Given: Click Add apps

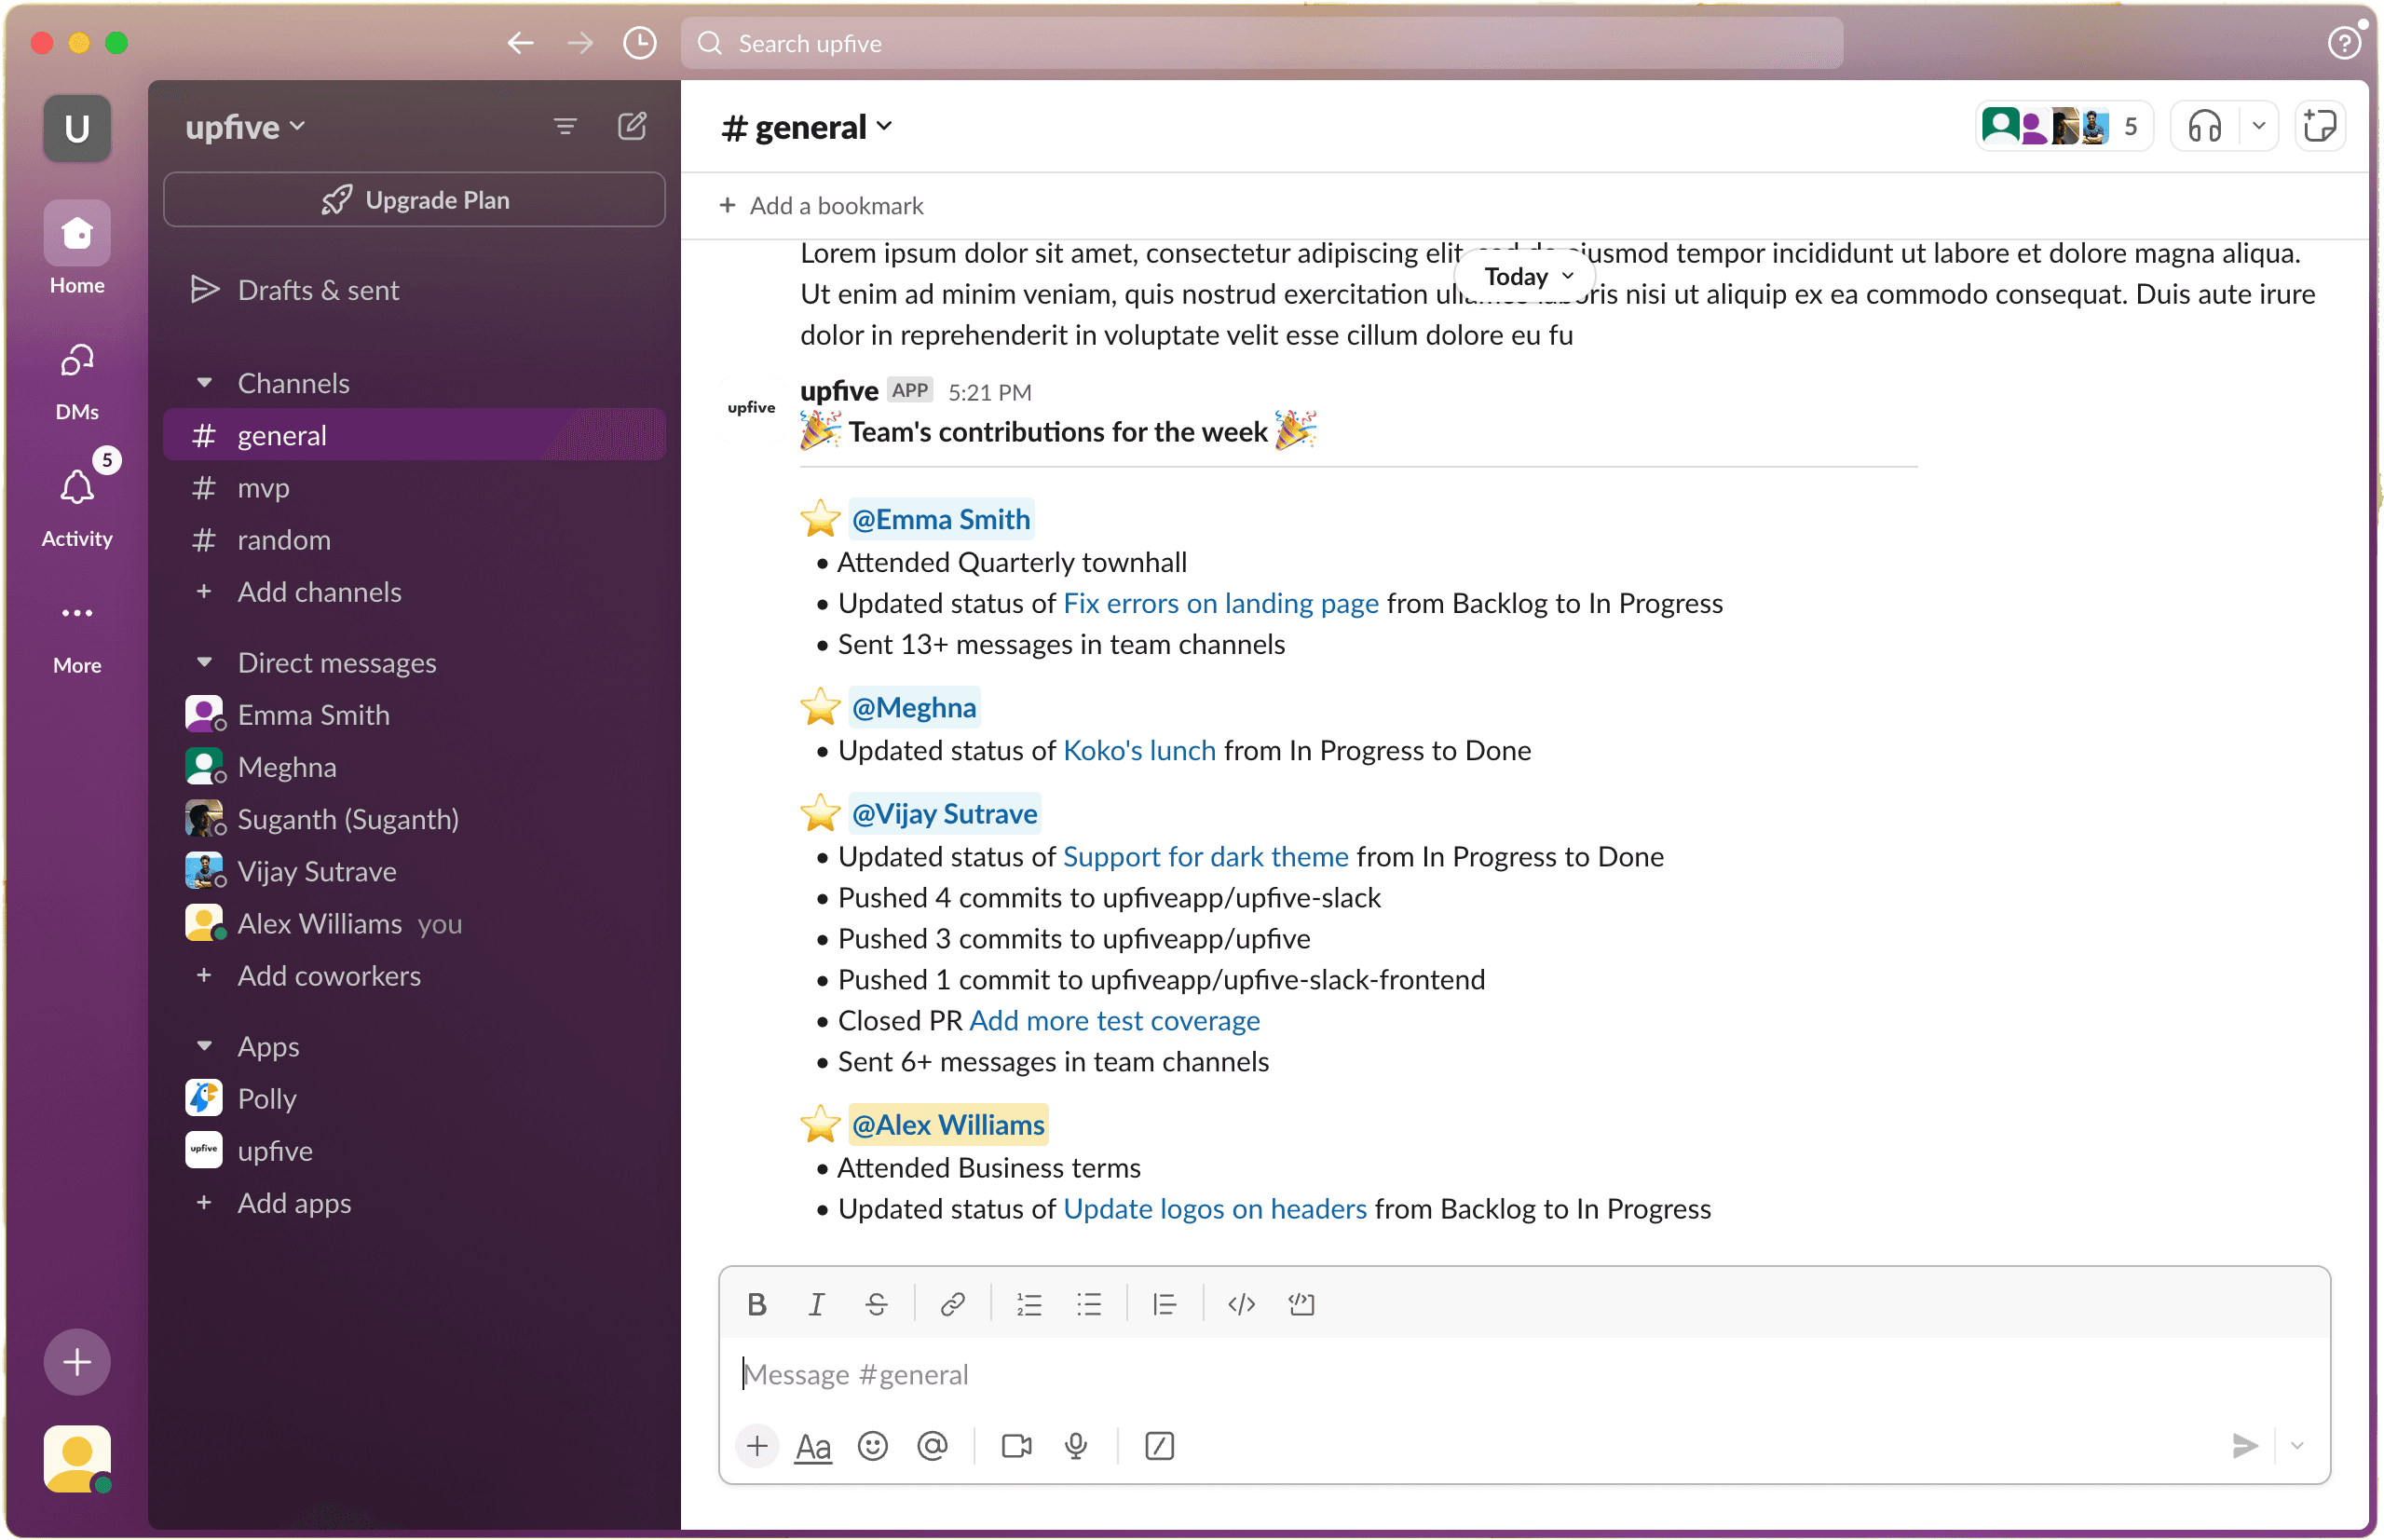Looking at the screenshot, I should [x=414, y=1203].
